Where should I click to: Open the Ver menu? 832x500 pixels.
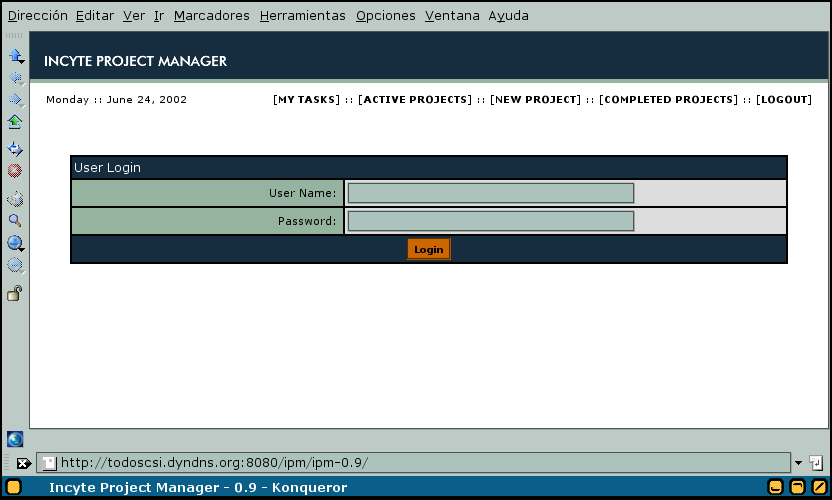(134, 16)
